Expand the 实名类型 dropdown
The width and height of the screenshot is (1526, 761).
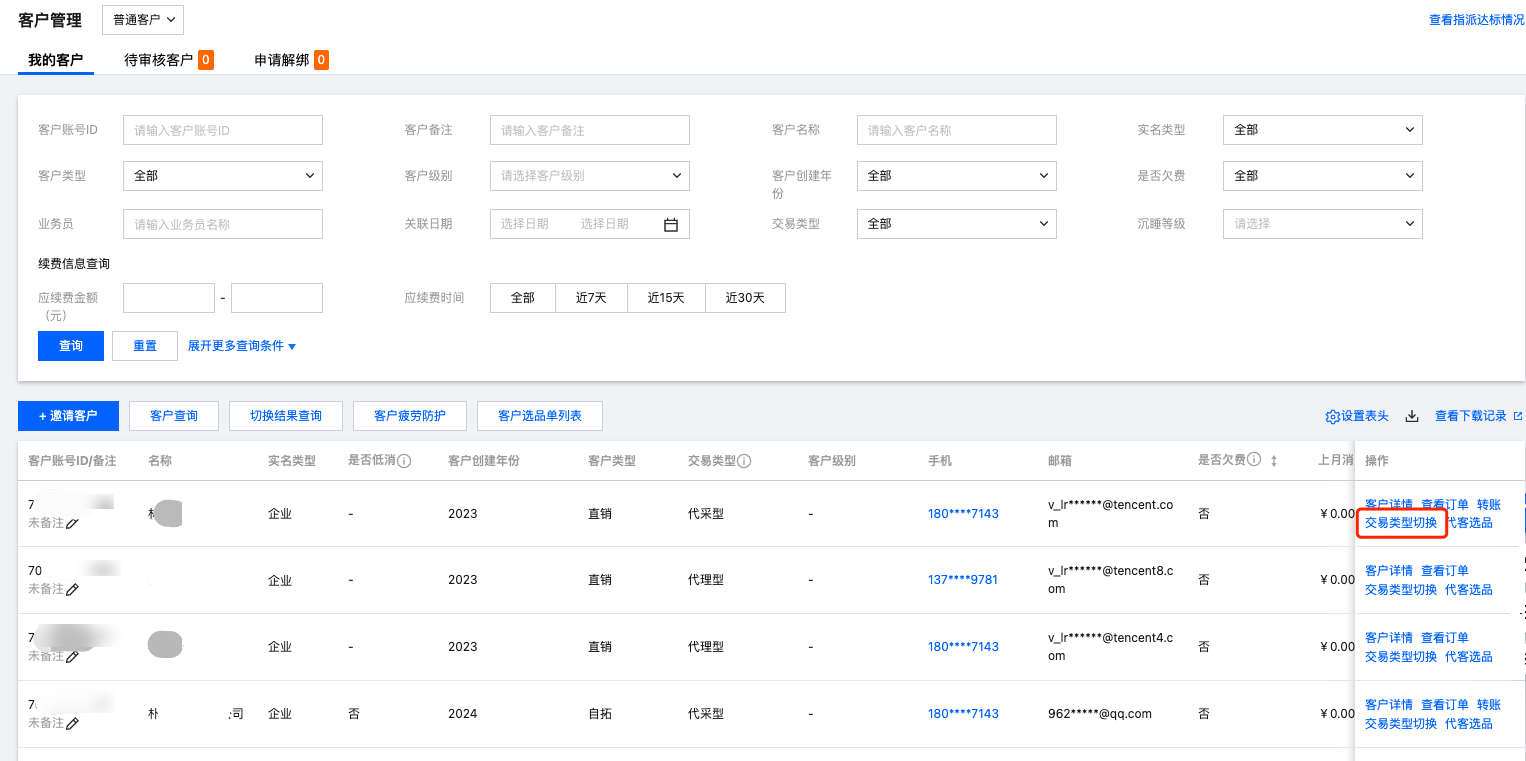pos(1322,130)
